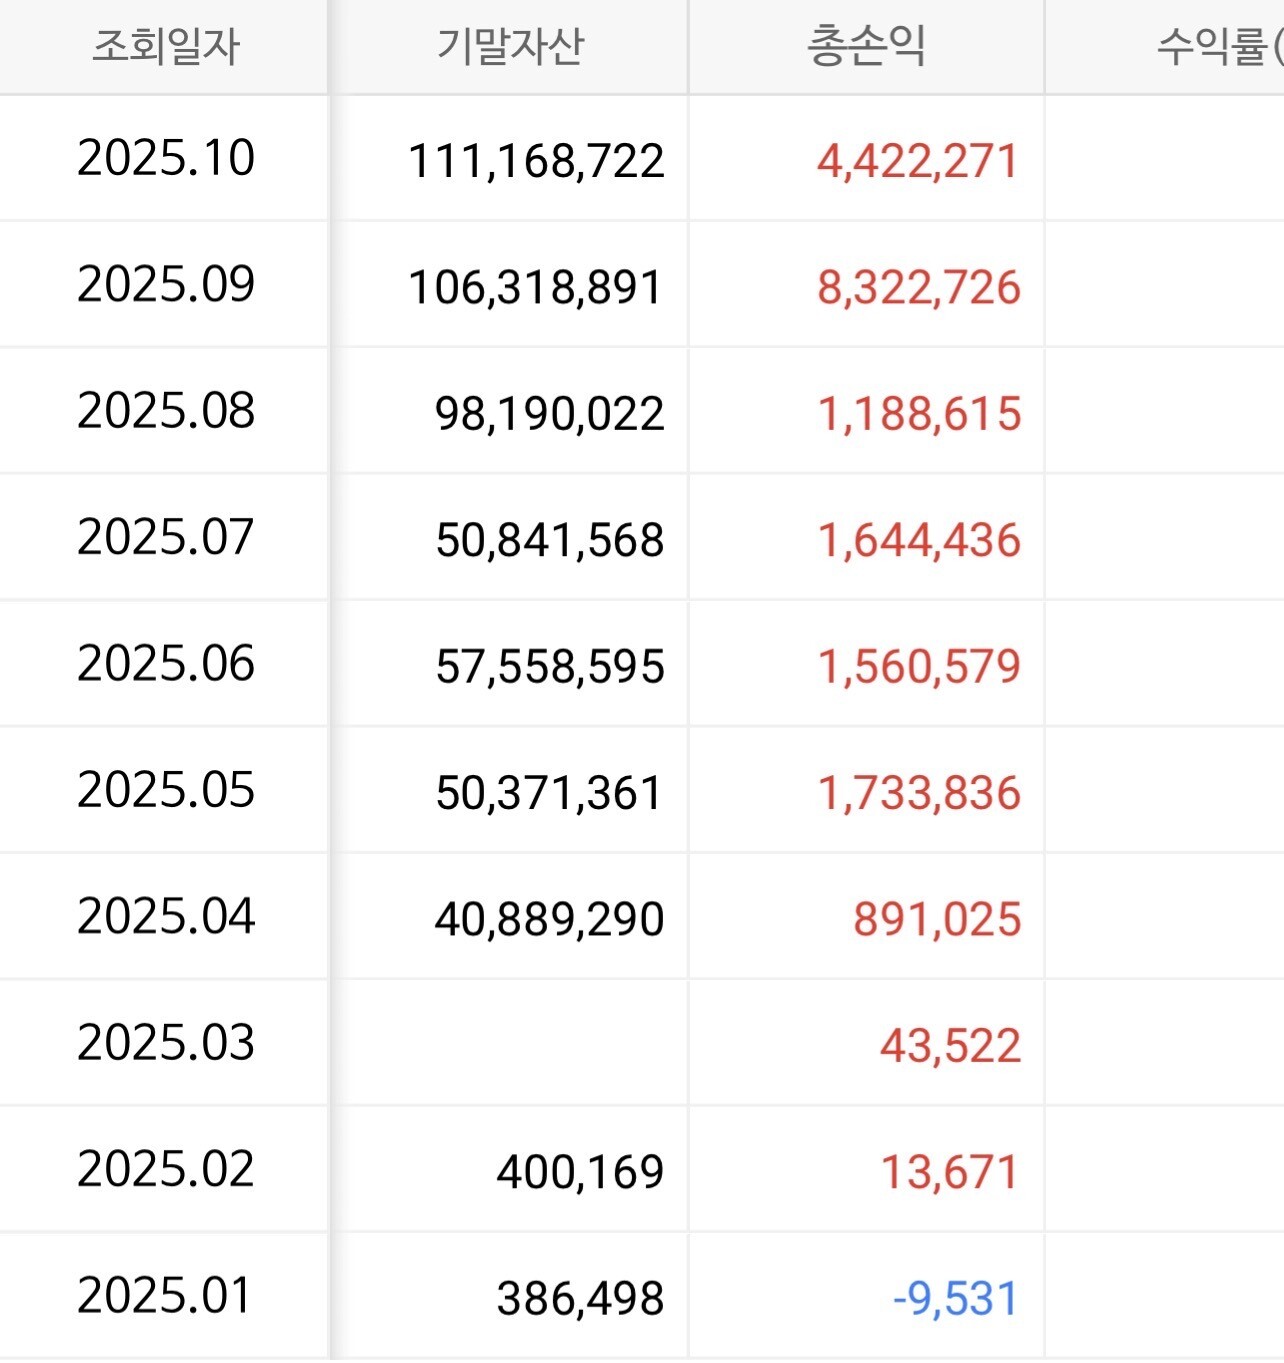Click the 2025.05 date cell
1284x1363 pixels.
pyautogui.click(x=166, y=790)
